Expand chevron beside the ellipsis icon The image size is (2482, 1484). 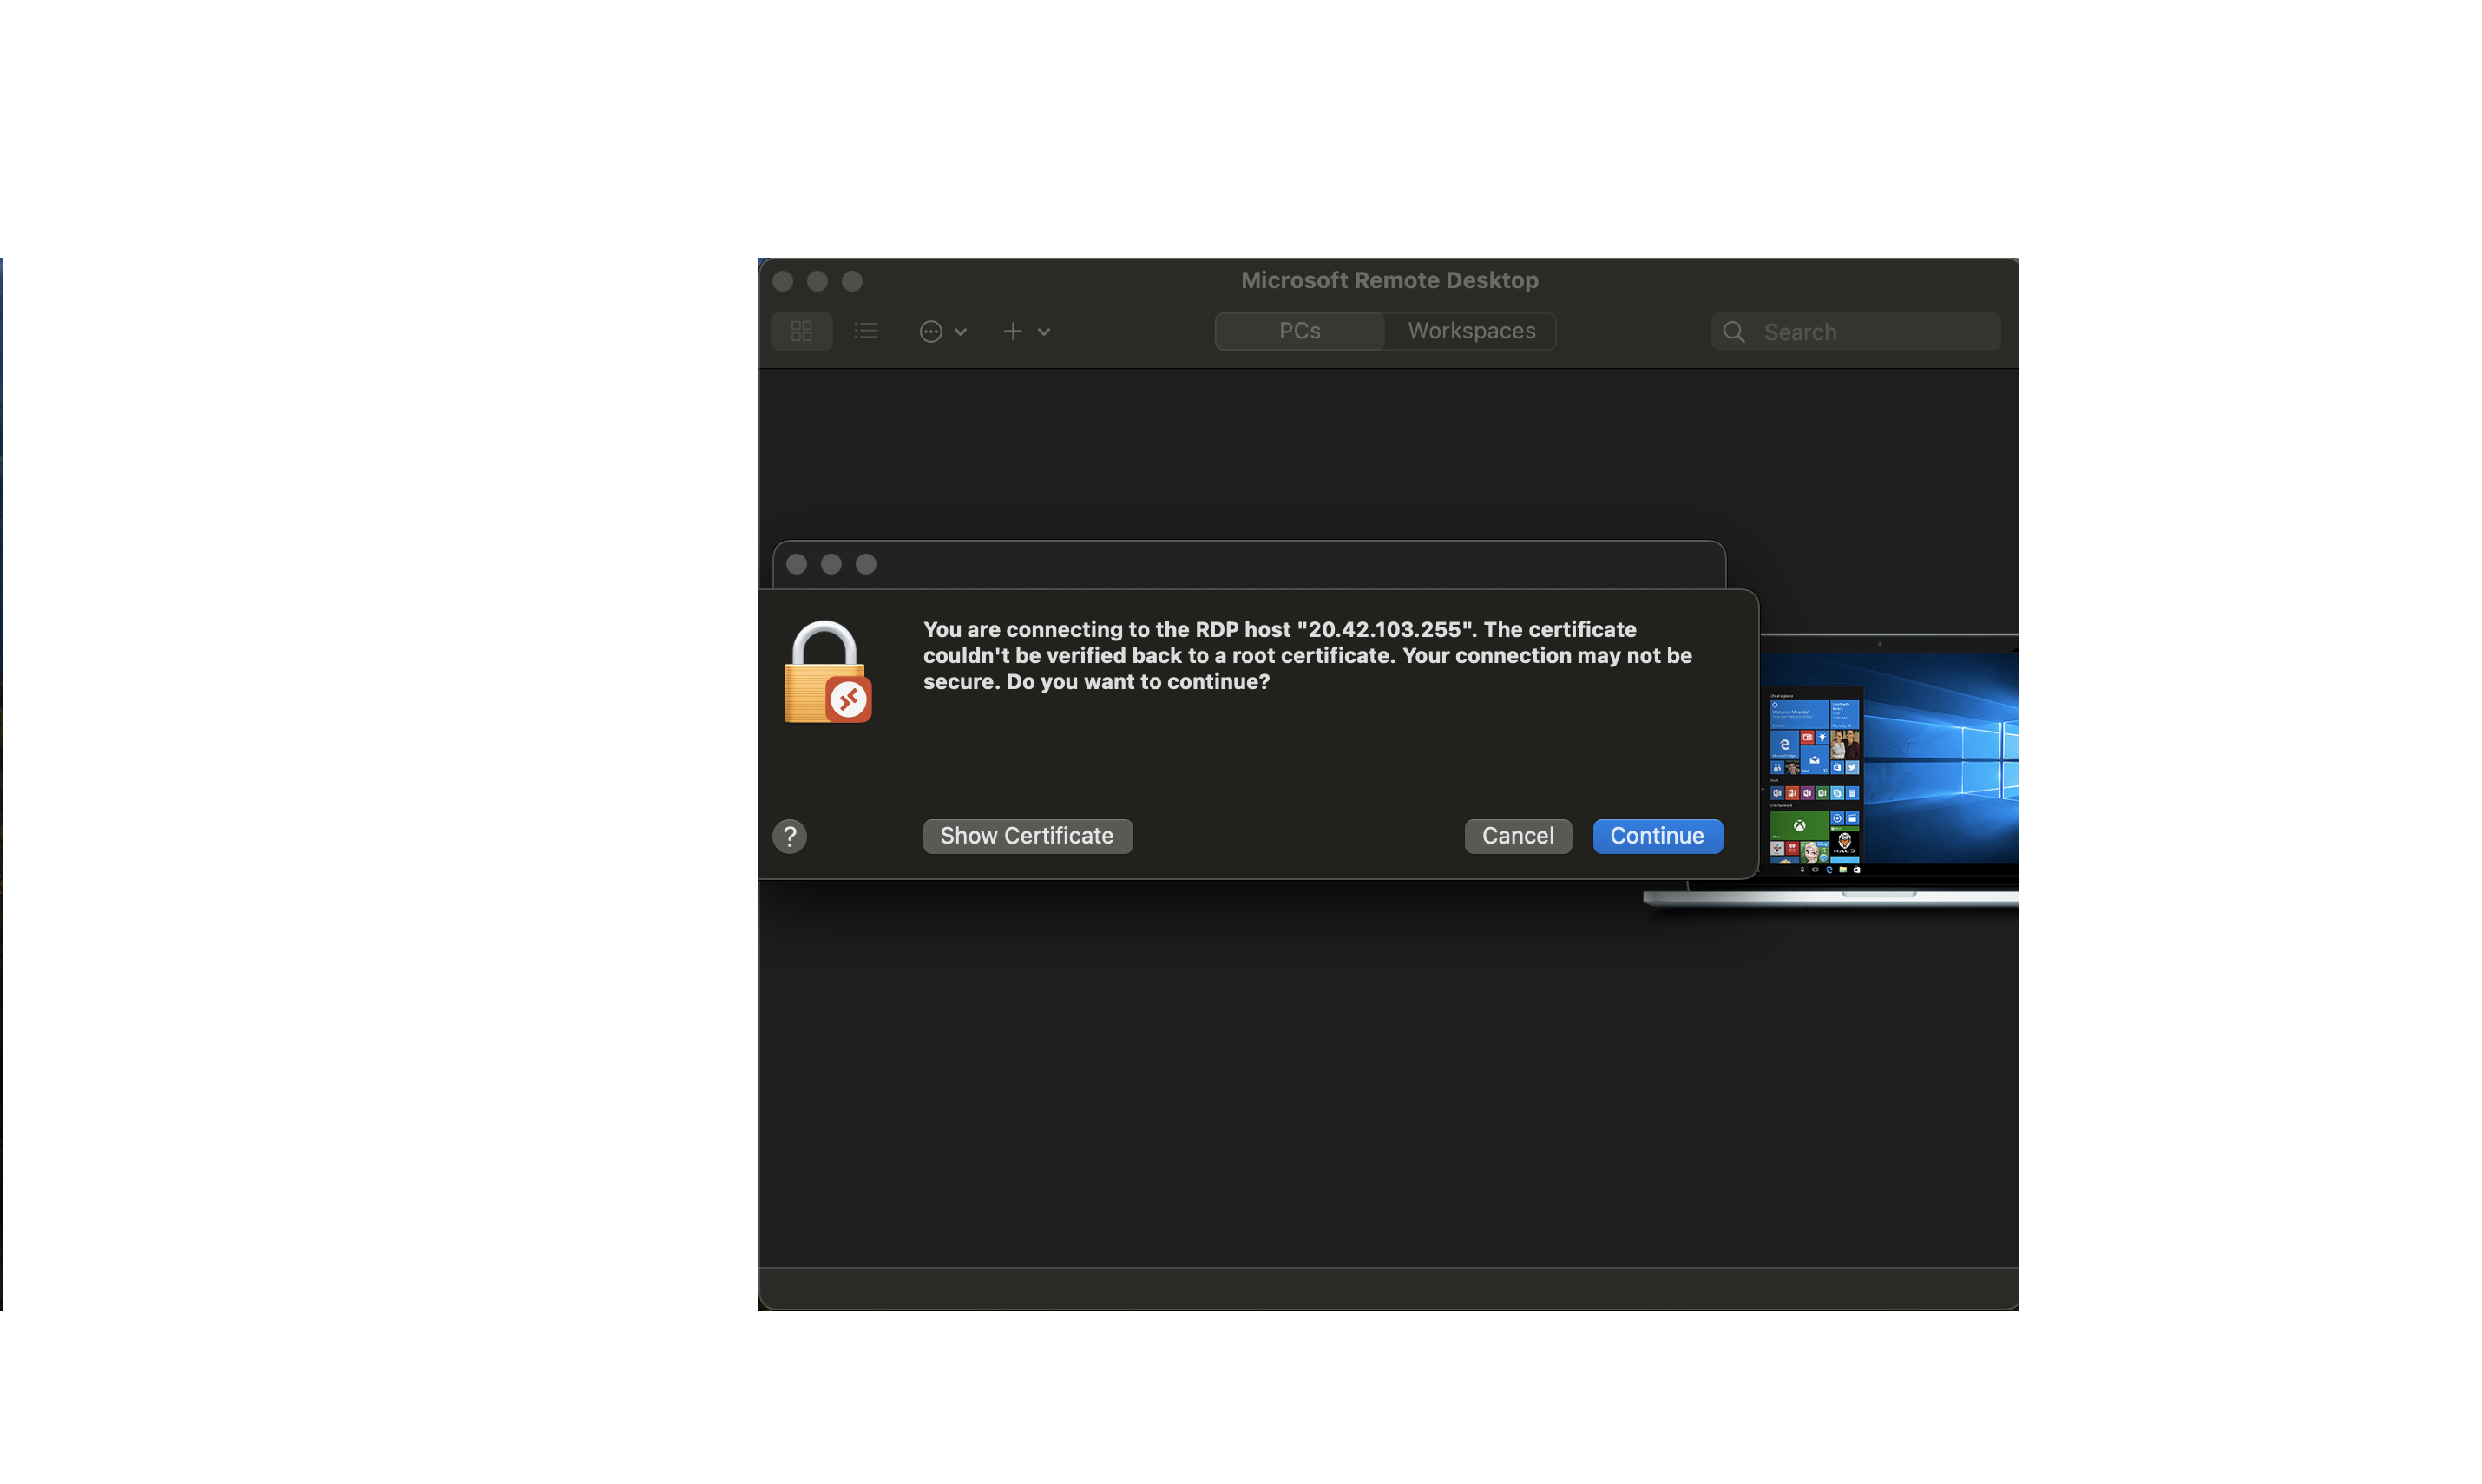(x=961, y=332)
